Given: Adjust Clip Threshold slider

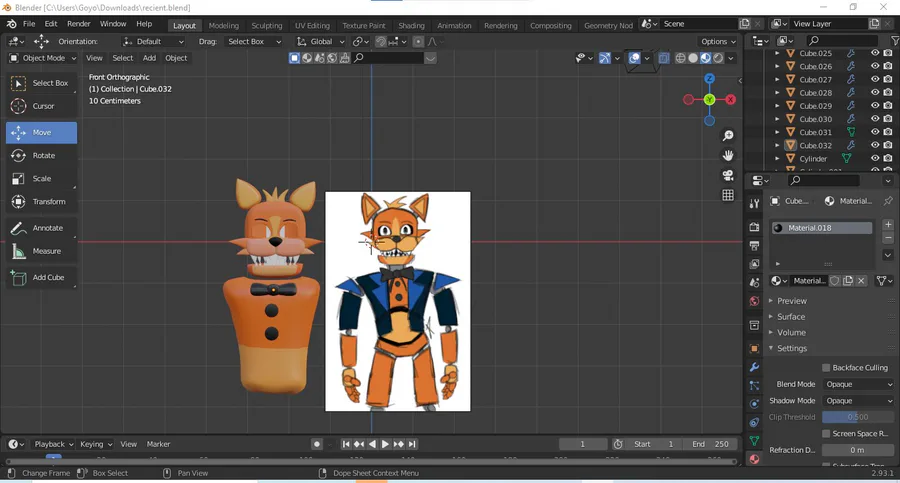Looking at the screenshot, I should [858, 417].
